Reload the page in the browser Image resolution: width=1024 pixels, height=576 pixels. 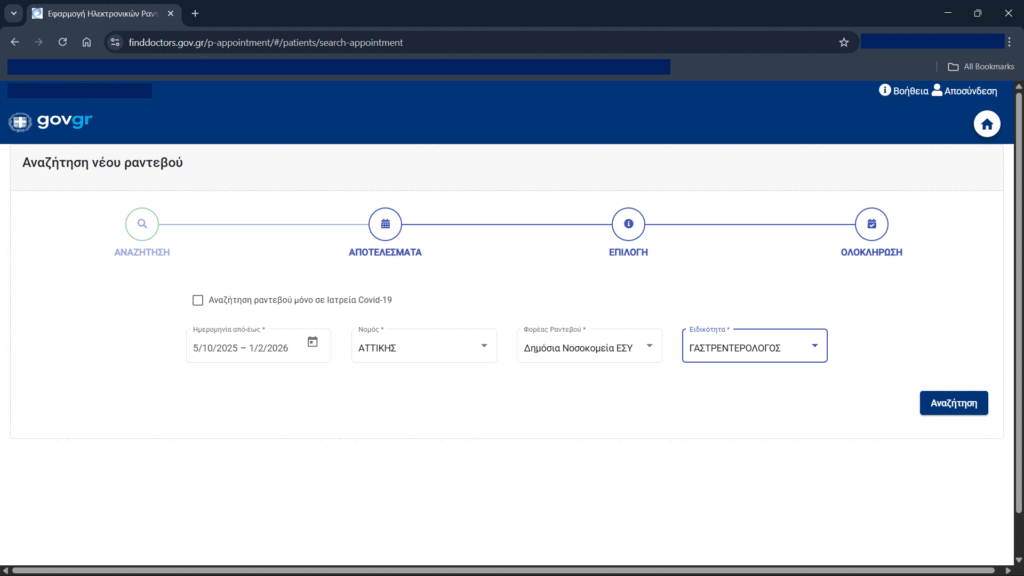tap(62, 42)
